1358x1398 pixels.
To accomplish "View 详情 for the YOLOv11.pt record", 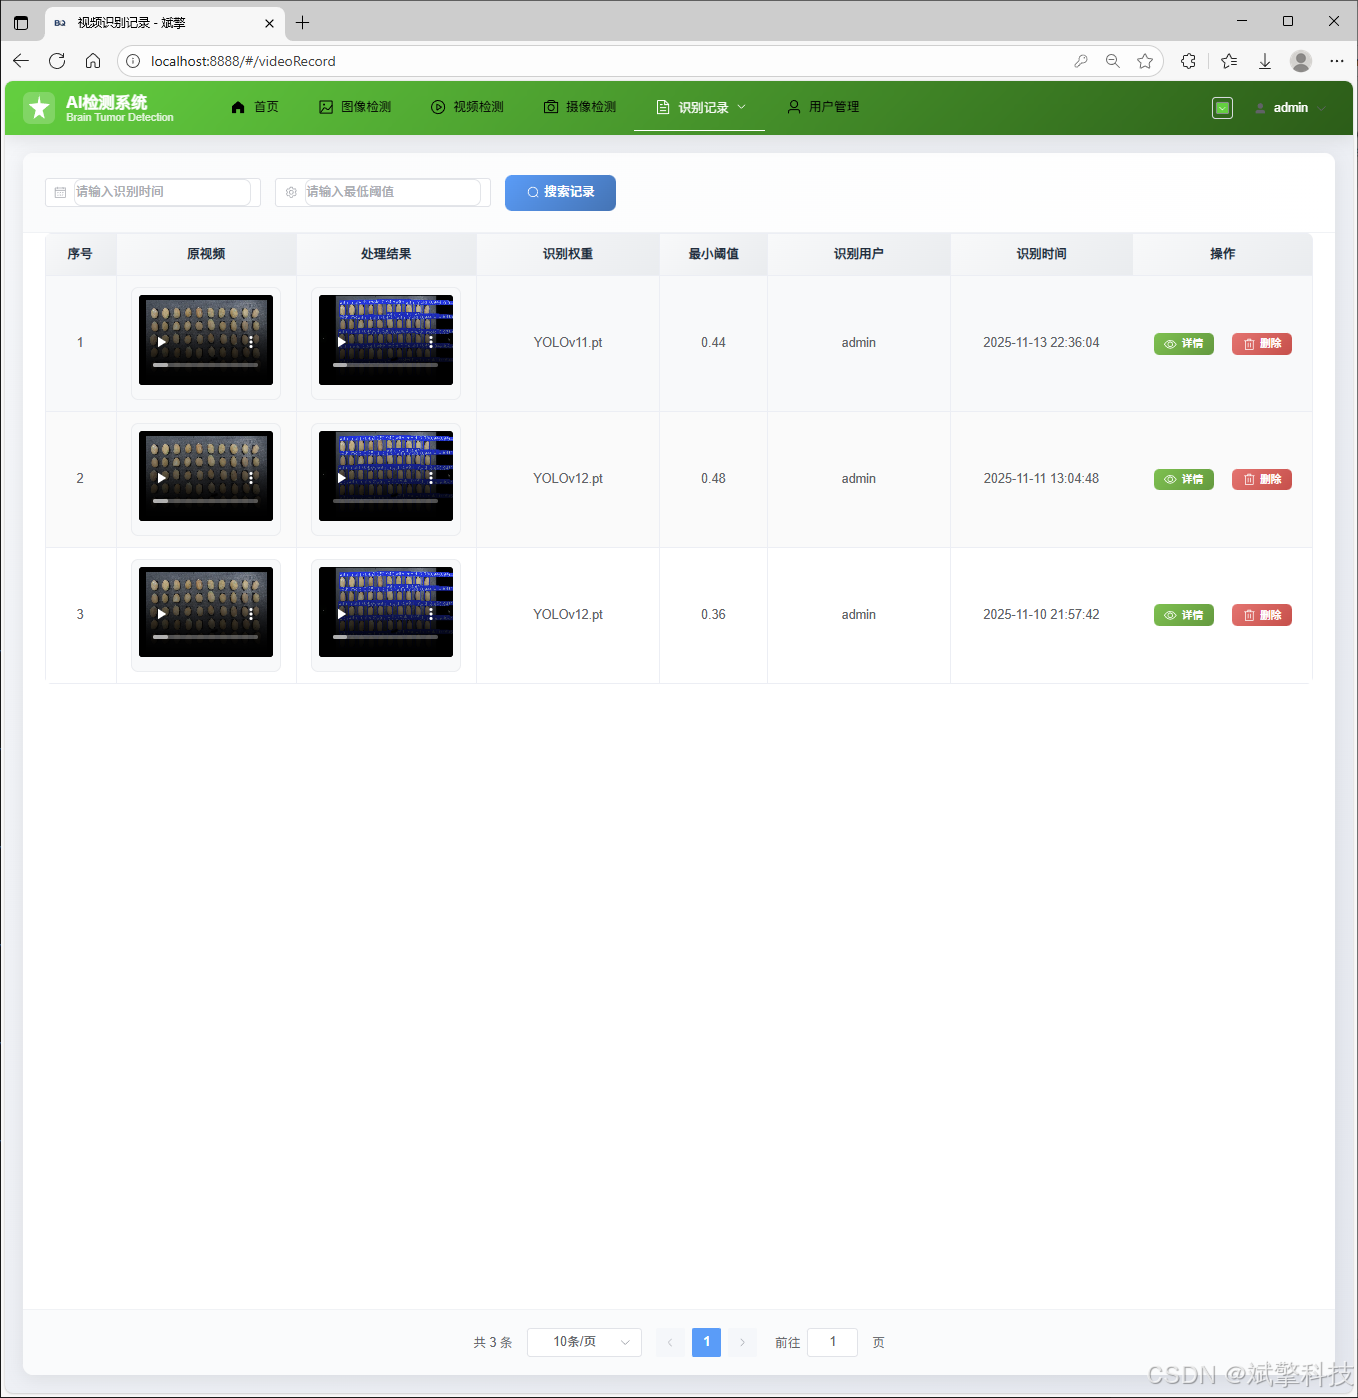I will (1183, 344).
